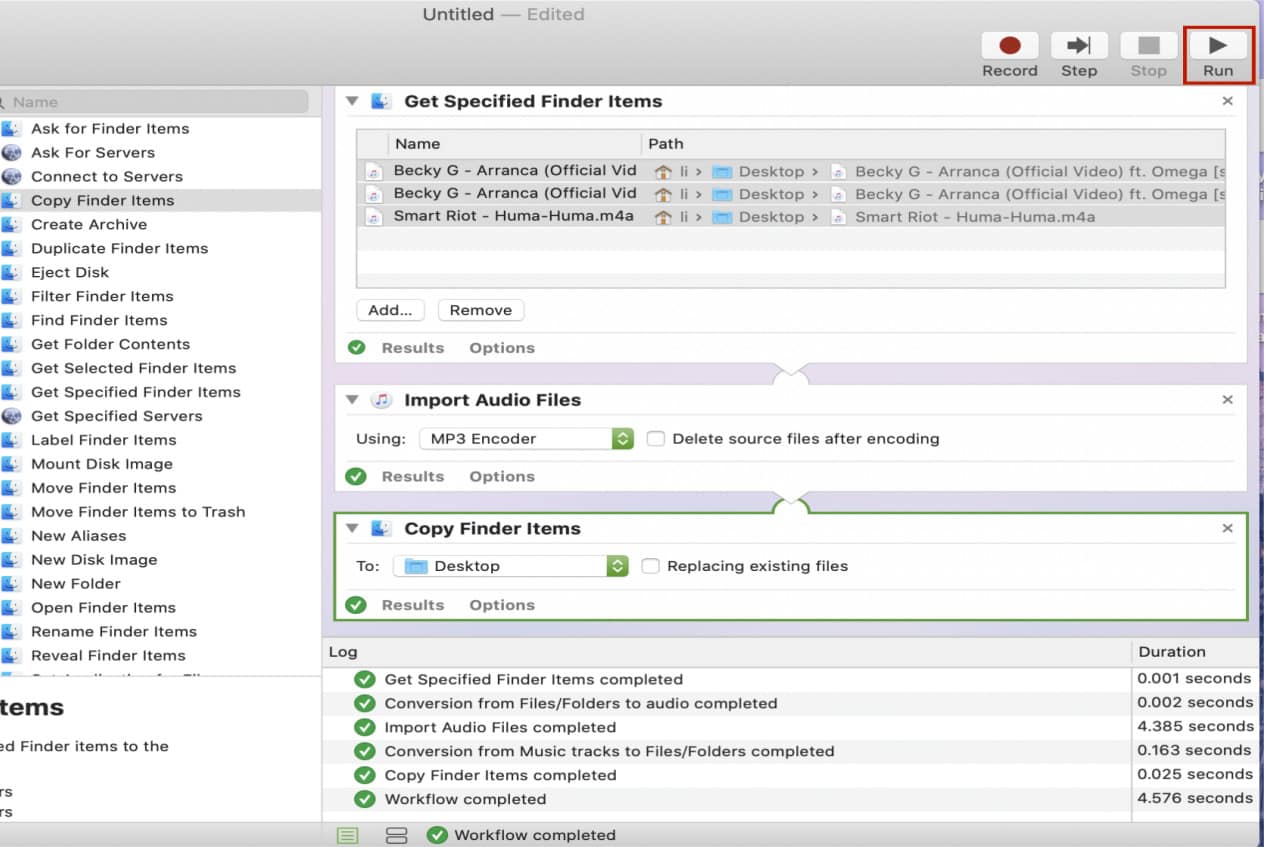The height and width of the screenshot is (847, 1265).
Task: Click the Add... button
Action: pyautogui.click(x=390, y=310)
